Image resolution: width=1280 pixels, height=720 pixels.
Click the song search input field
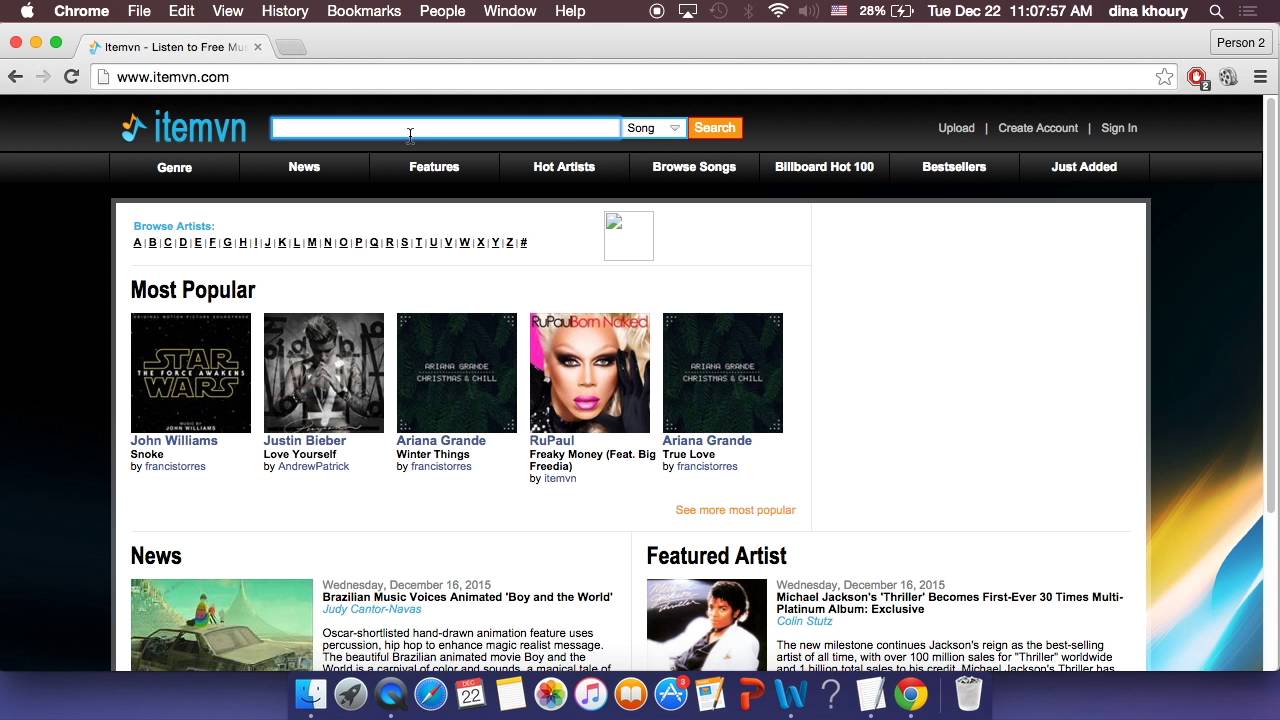pyautogui.click(x=446, y=128)
